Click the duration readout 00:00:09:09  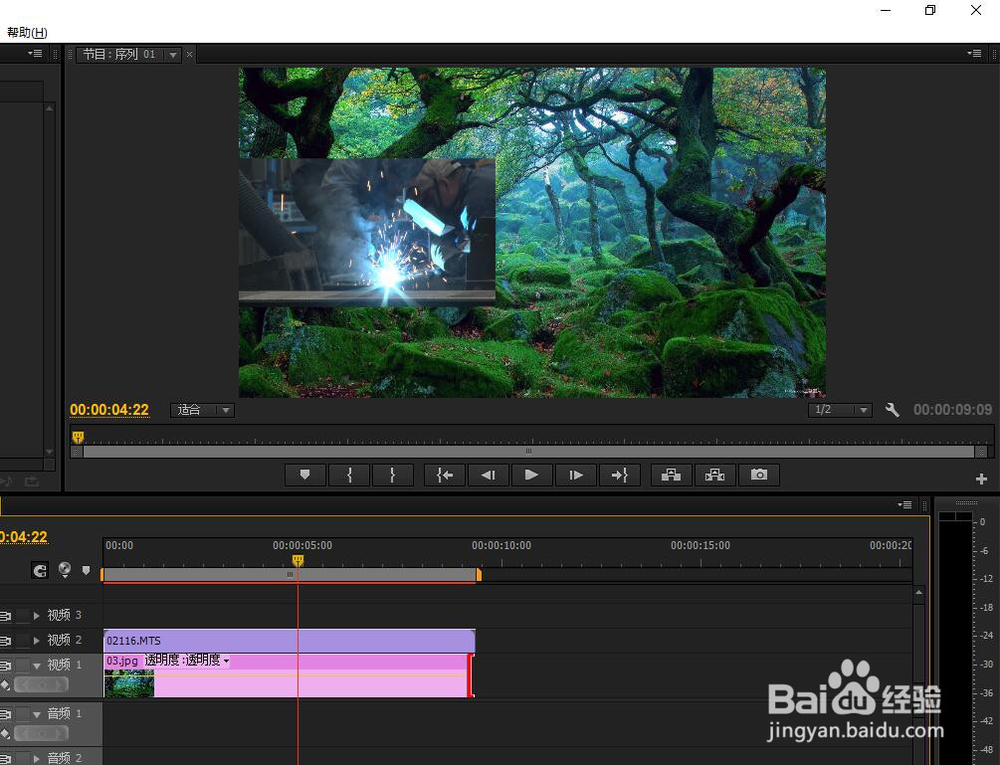pyautogui.click(x=952, y=410)
